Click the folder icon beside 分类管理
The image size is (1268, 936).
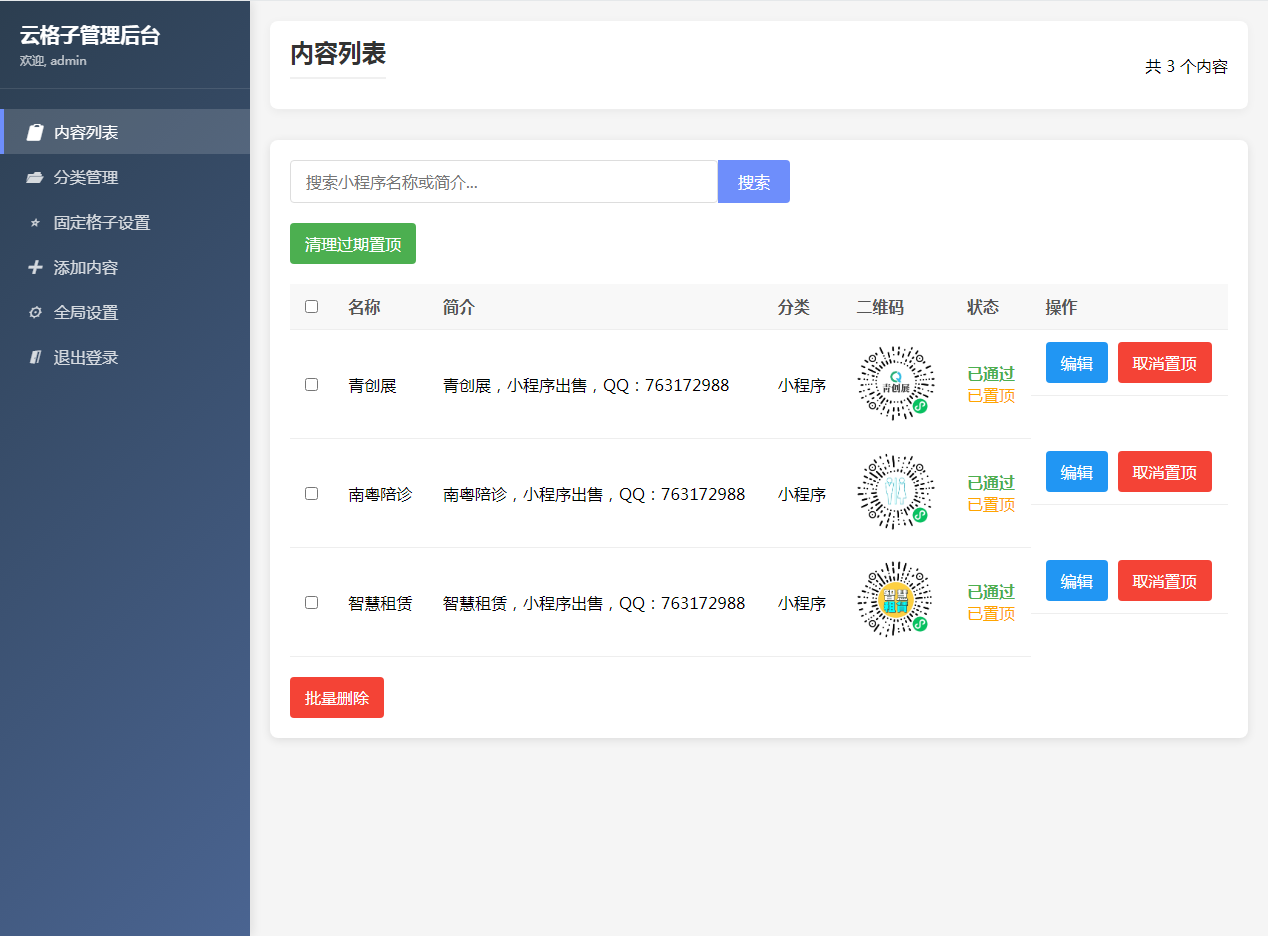tap(35, 178)
